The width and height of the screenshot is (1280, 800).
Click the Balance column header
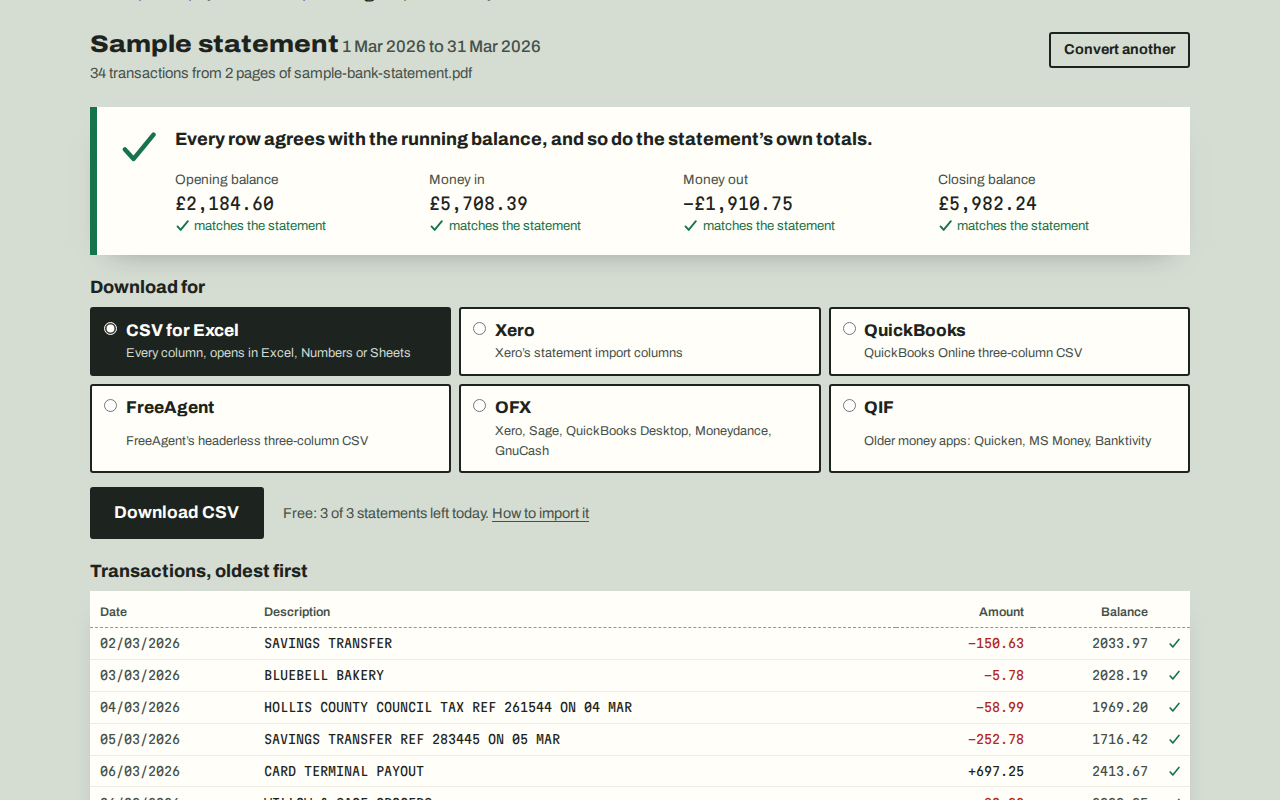point(1124,612)
